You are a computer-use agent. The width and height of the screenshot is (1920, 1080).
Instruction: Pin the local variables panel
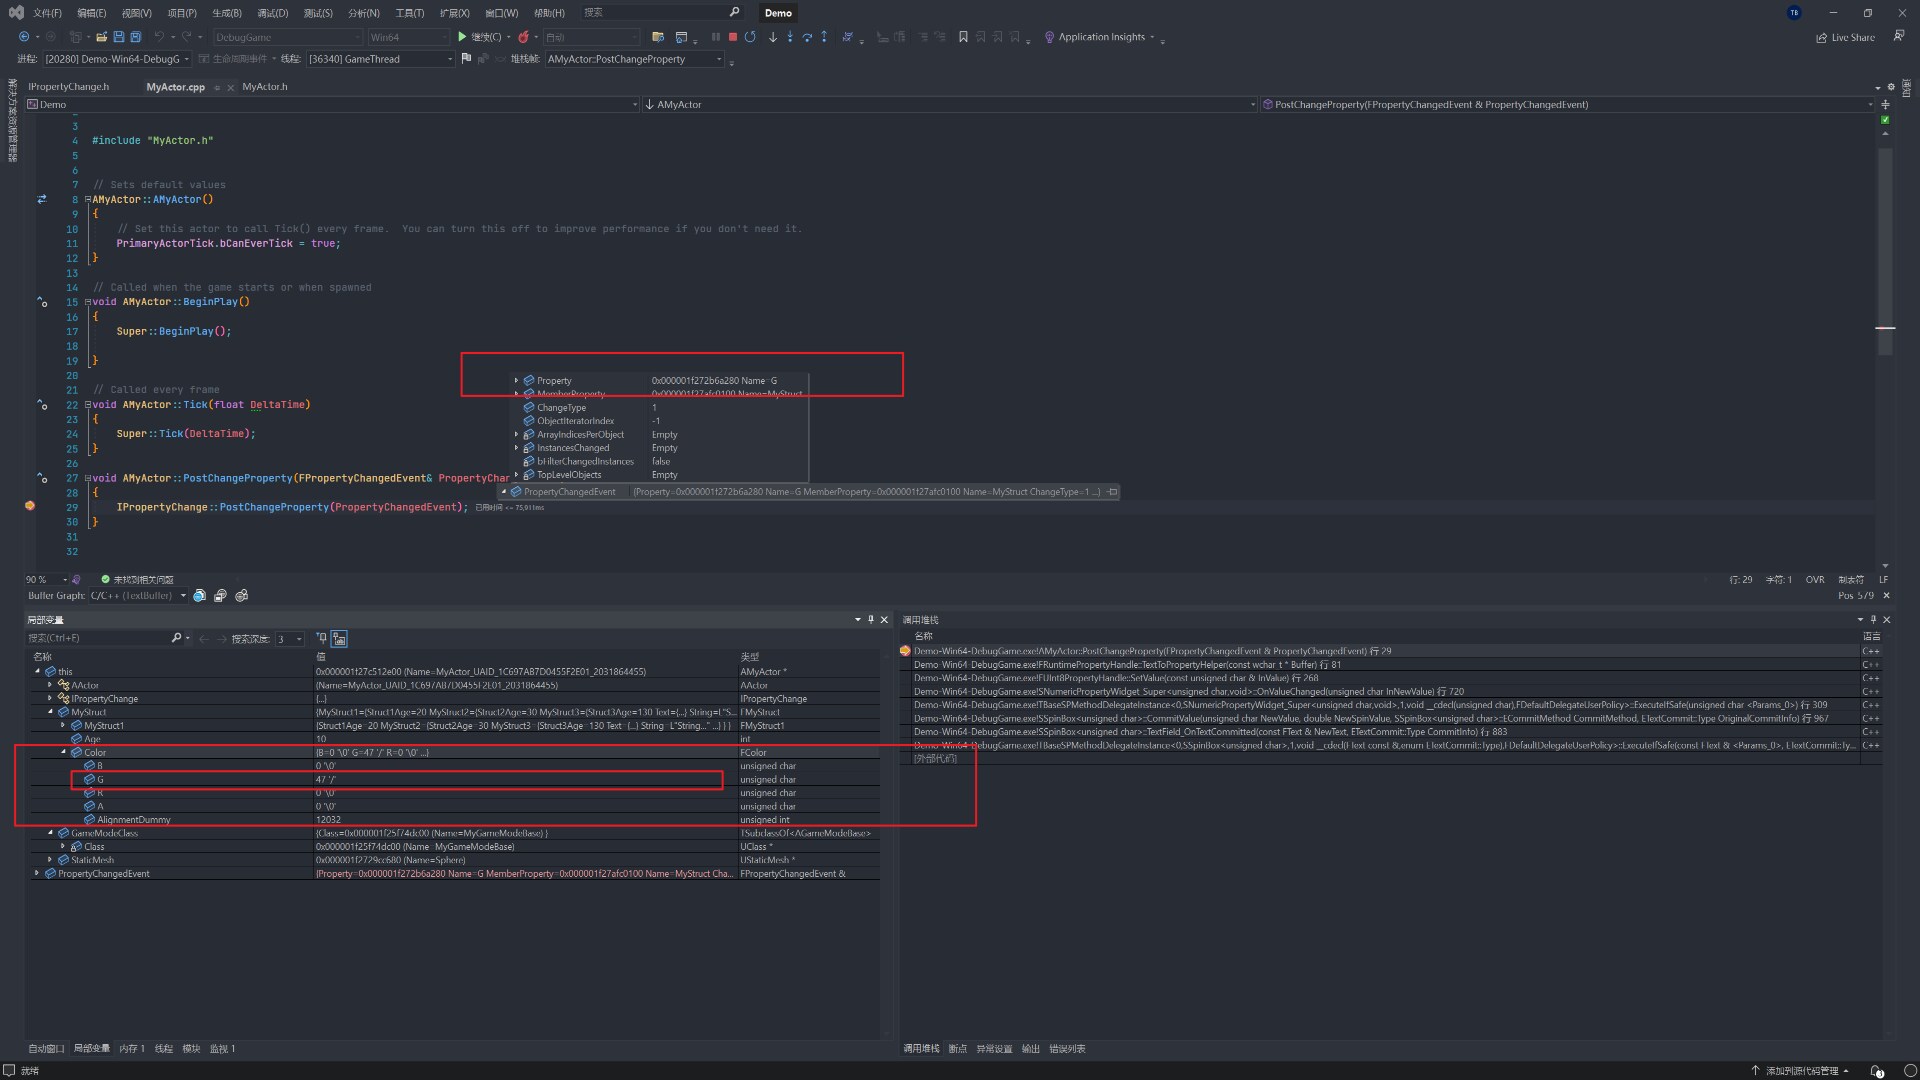tap(870, 620)
